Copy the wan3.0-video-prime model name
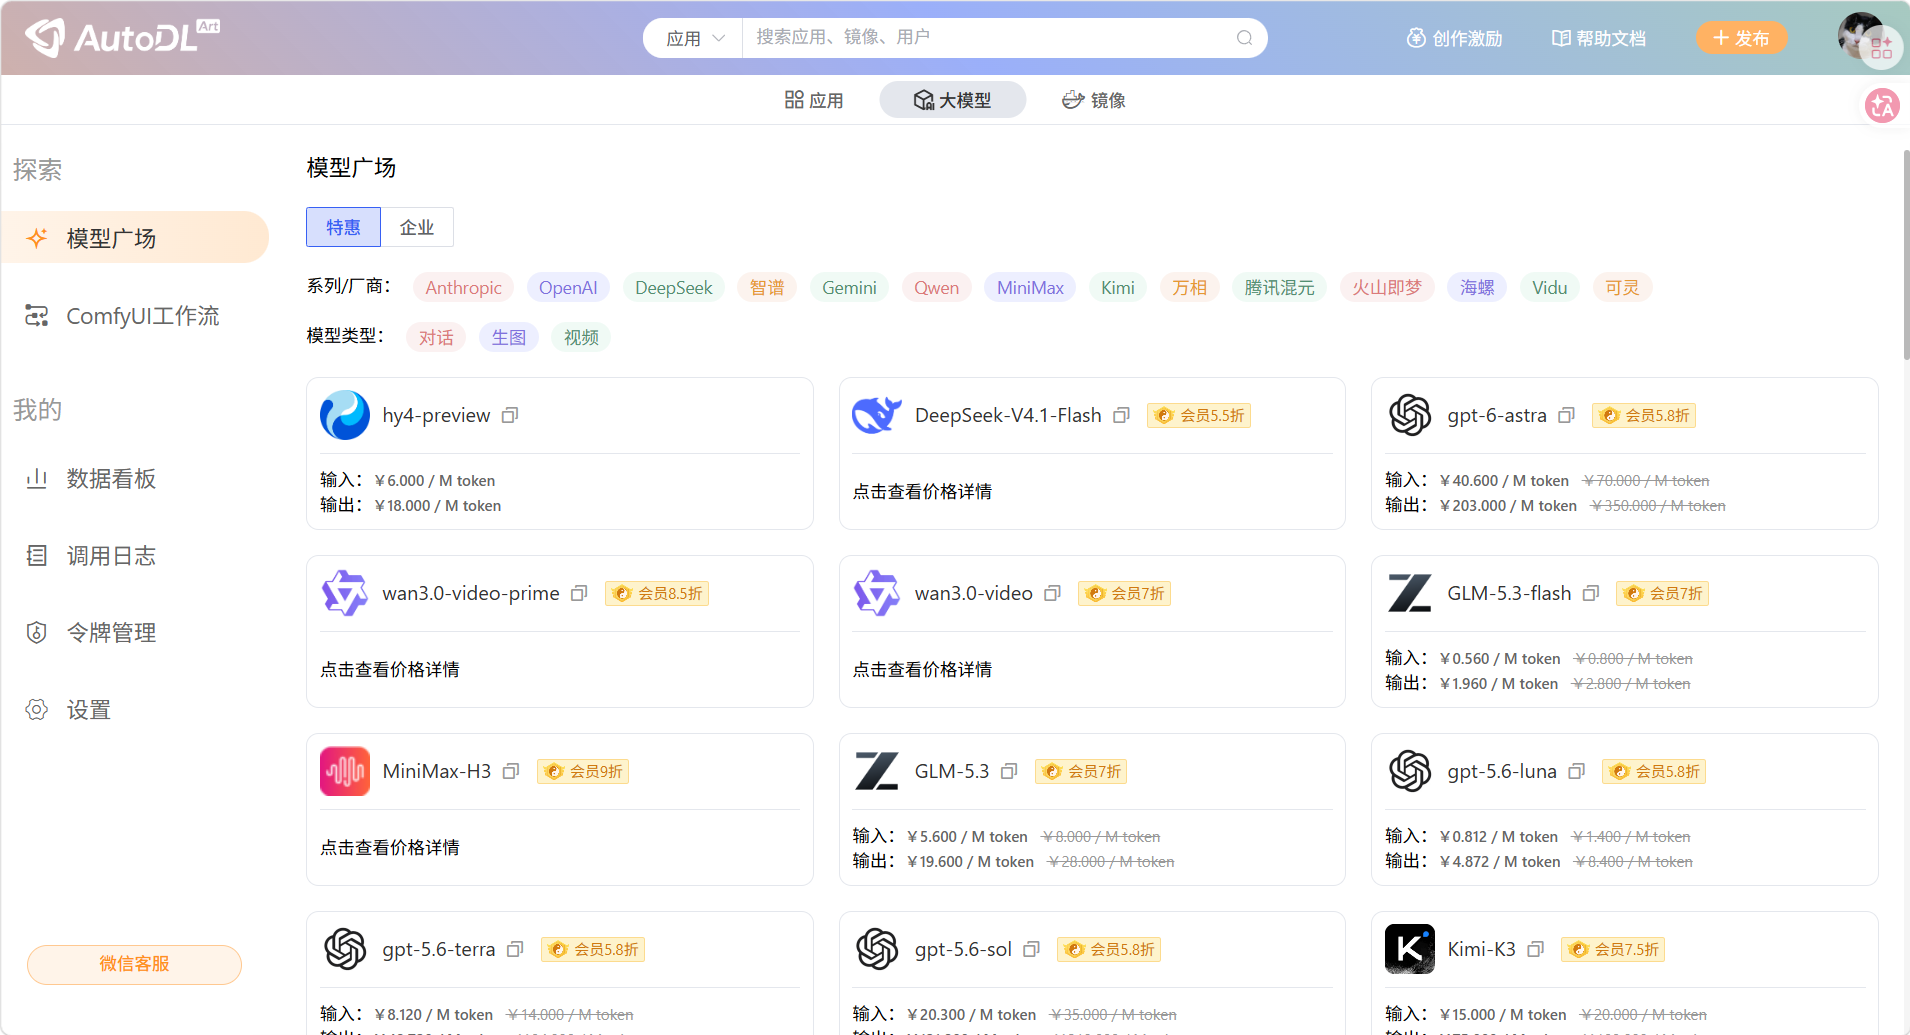Image resolution: width=1910 pixels, height=1035 pixels. coord(579,593)
